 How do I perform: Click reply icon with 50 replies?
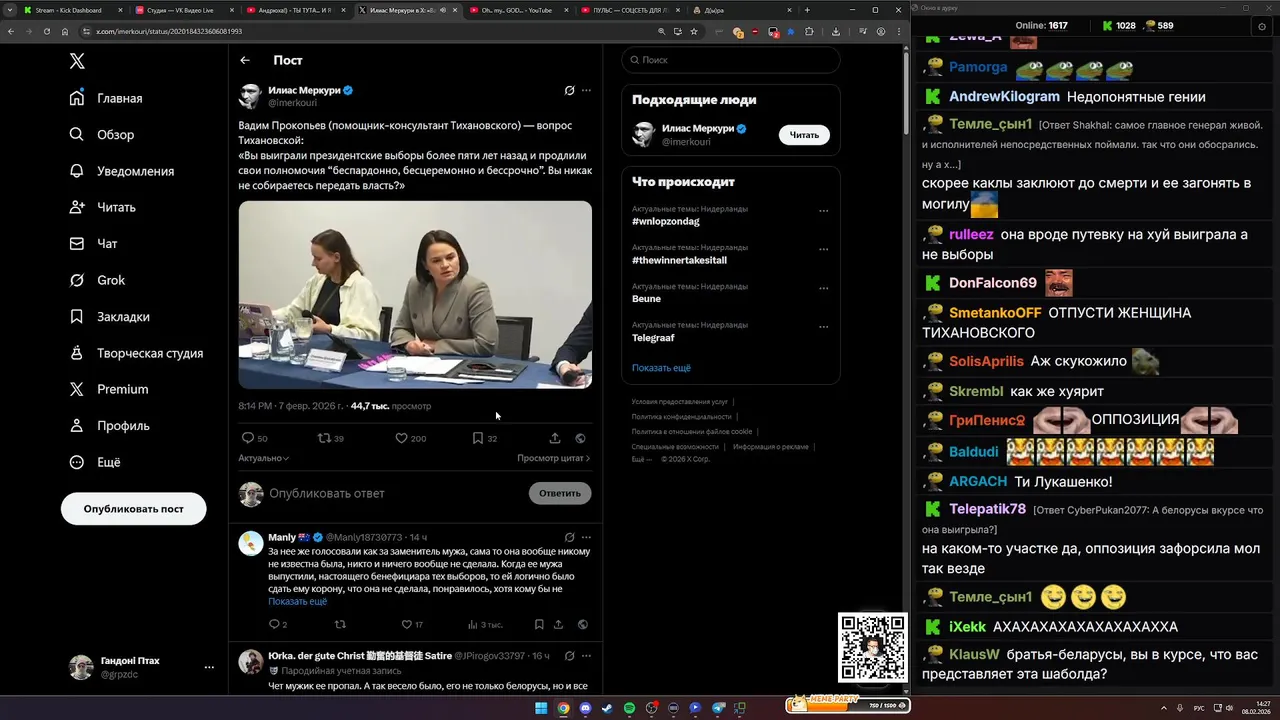pos(248,438)
